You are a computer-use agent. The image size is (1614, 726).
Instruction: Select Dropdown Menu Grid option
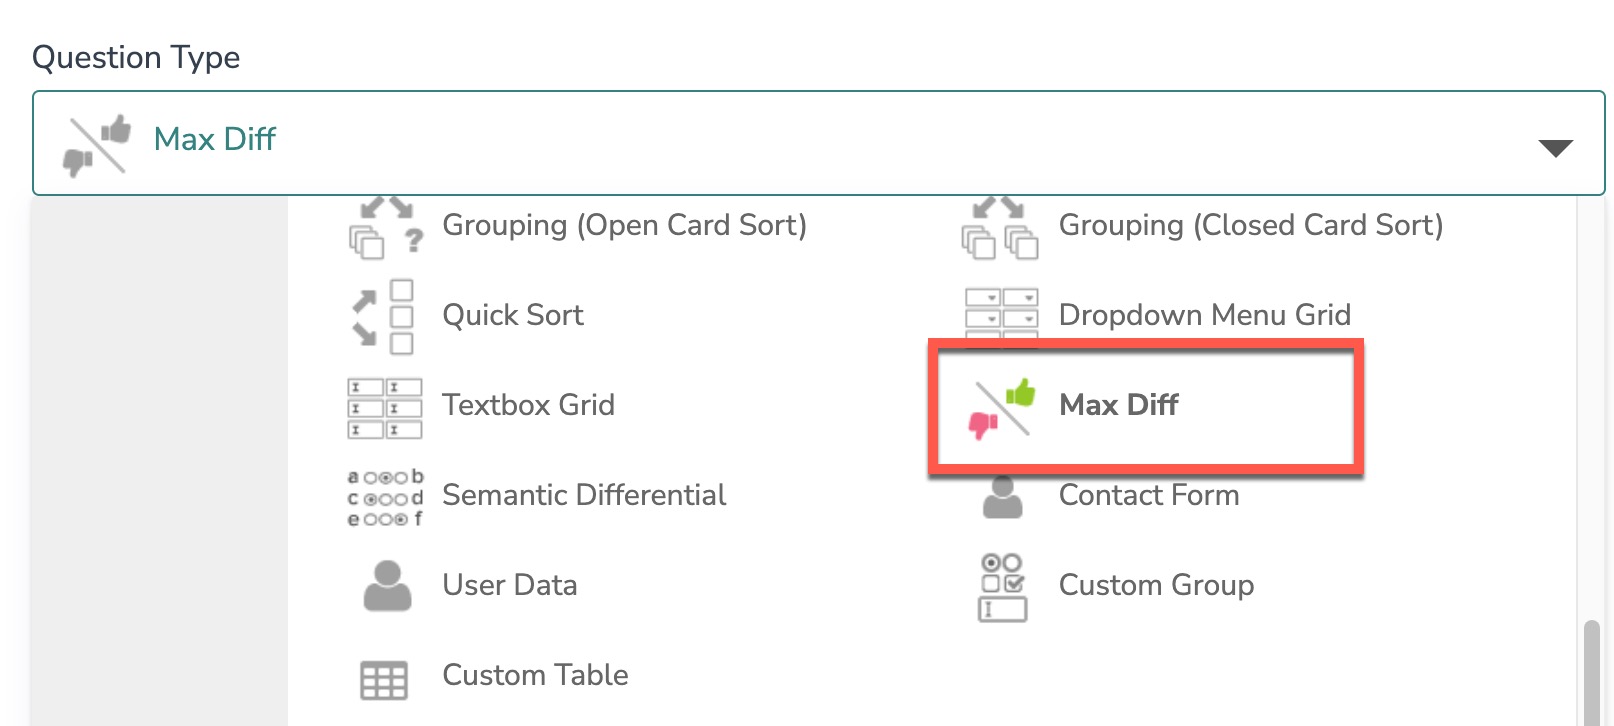[x=1204, y=315]
